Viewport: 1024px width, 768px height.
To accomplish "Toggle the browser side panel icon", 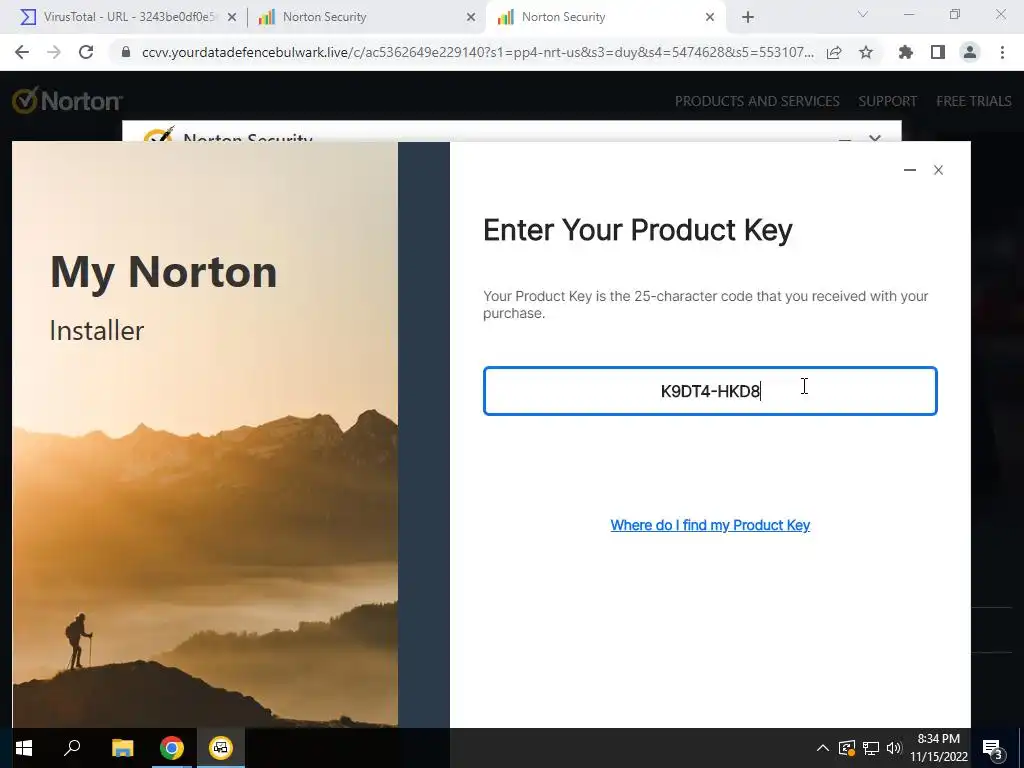I will [x=938, y=52].
